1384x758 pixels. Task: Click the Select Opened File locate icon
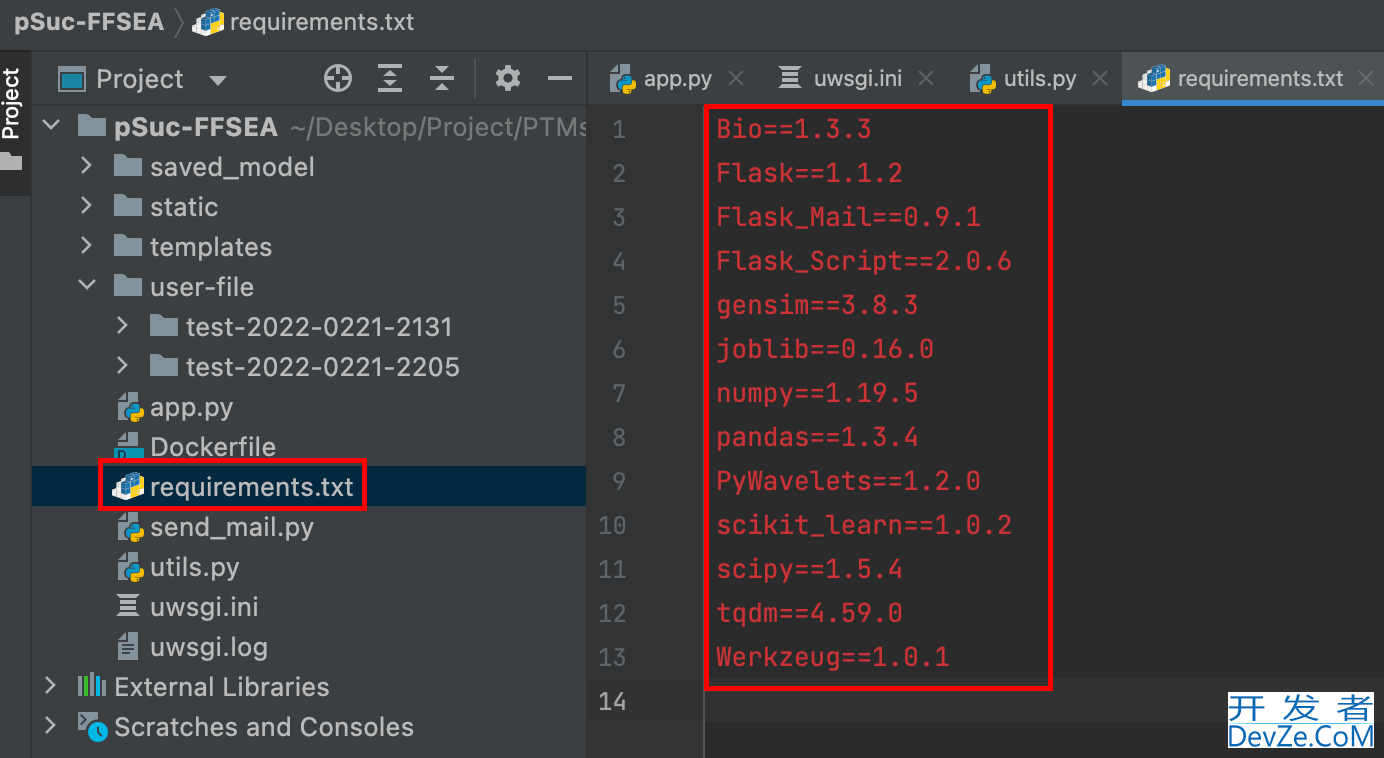[x=338, y=78]
